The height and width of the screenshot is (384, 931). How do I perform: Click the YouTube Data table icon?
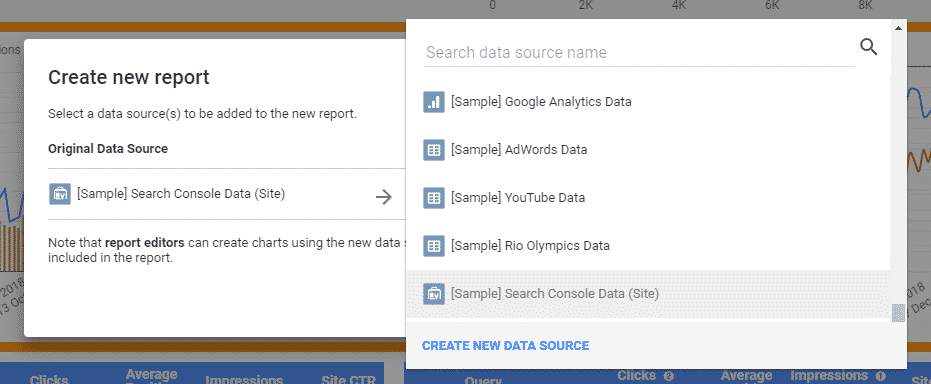(434, 198)
